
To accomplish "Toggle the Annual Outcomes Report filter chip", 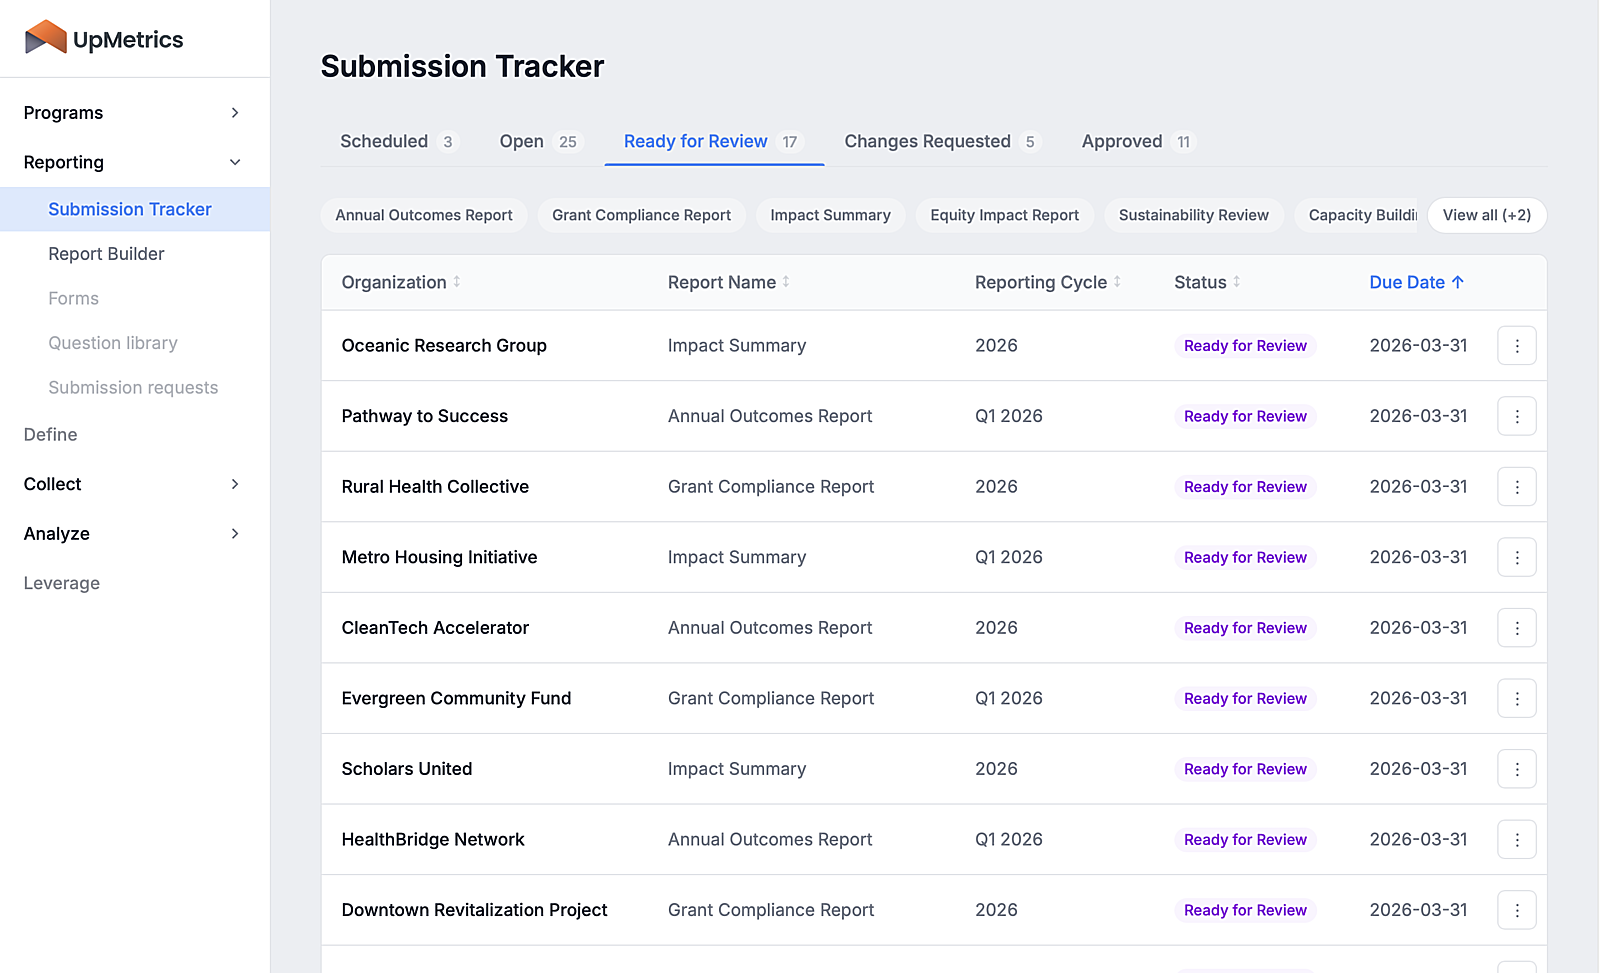I will coord(424,215).
